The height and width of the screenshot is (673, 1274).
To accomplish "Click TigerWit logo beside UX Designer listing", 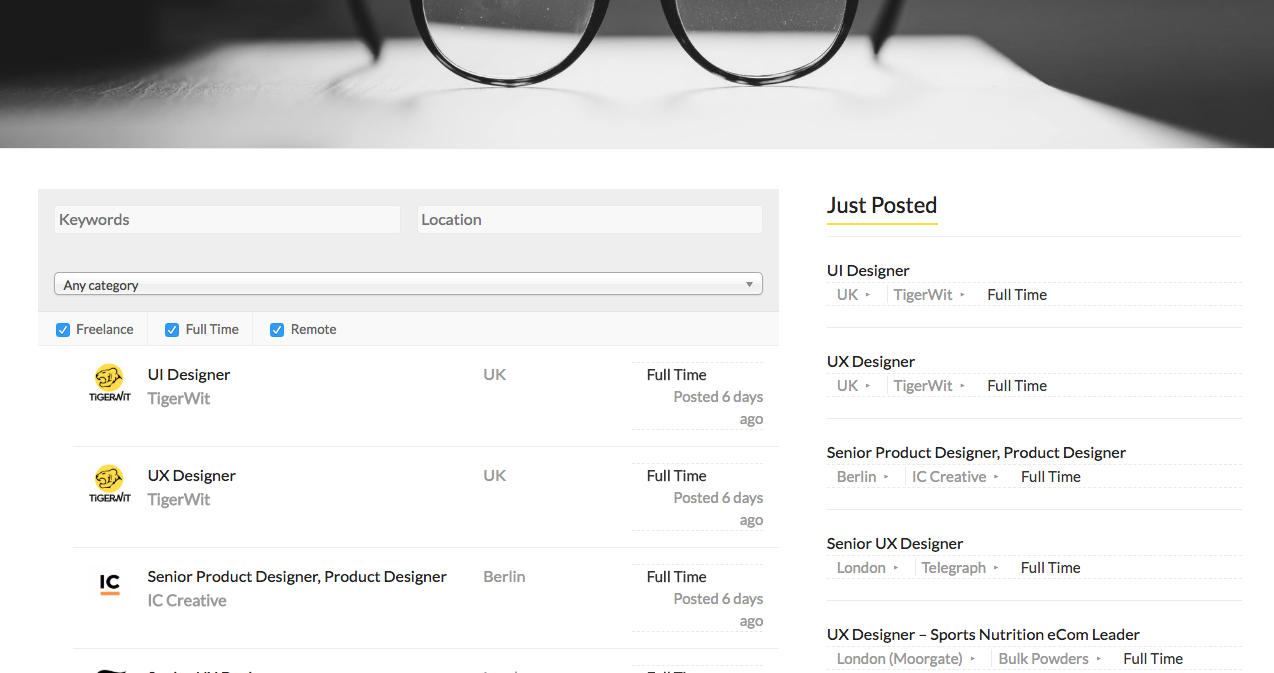I will coord(109,485).
